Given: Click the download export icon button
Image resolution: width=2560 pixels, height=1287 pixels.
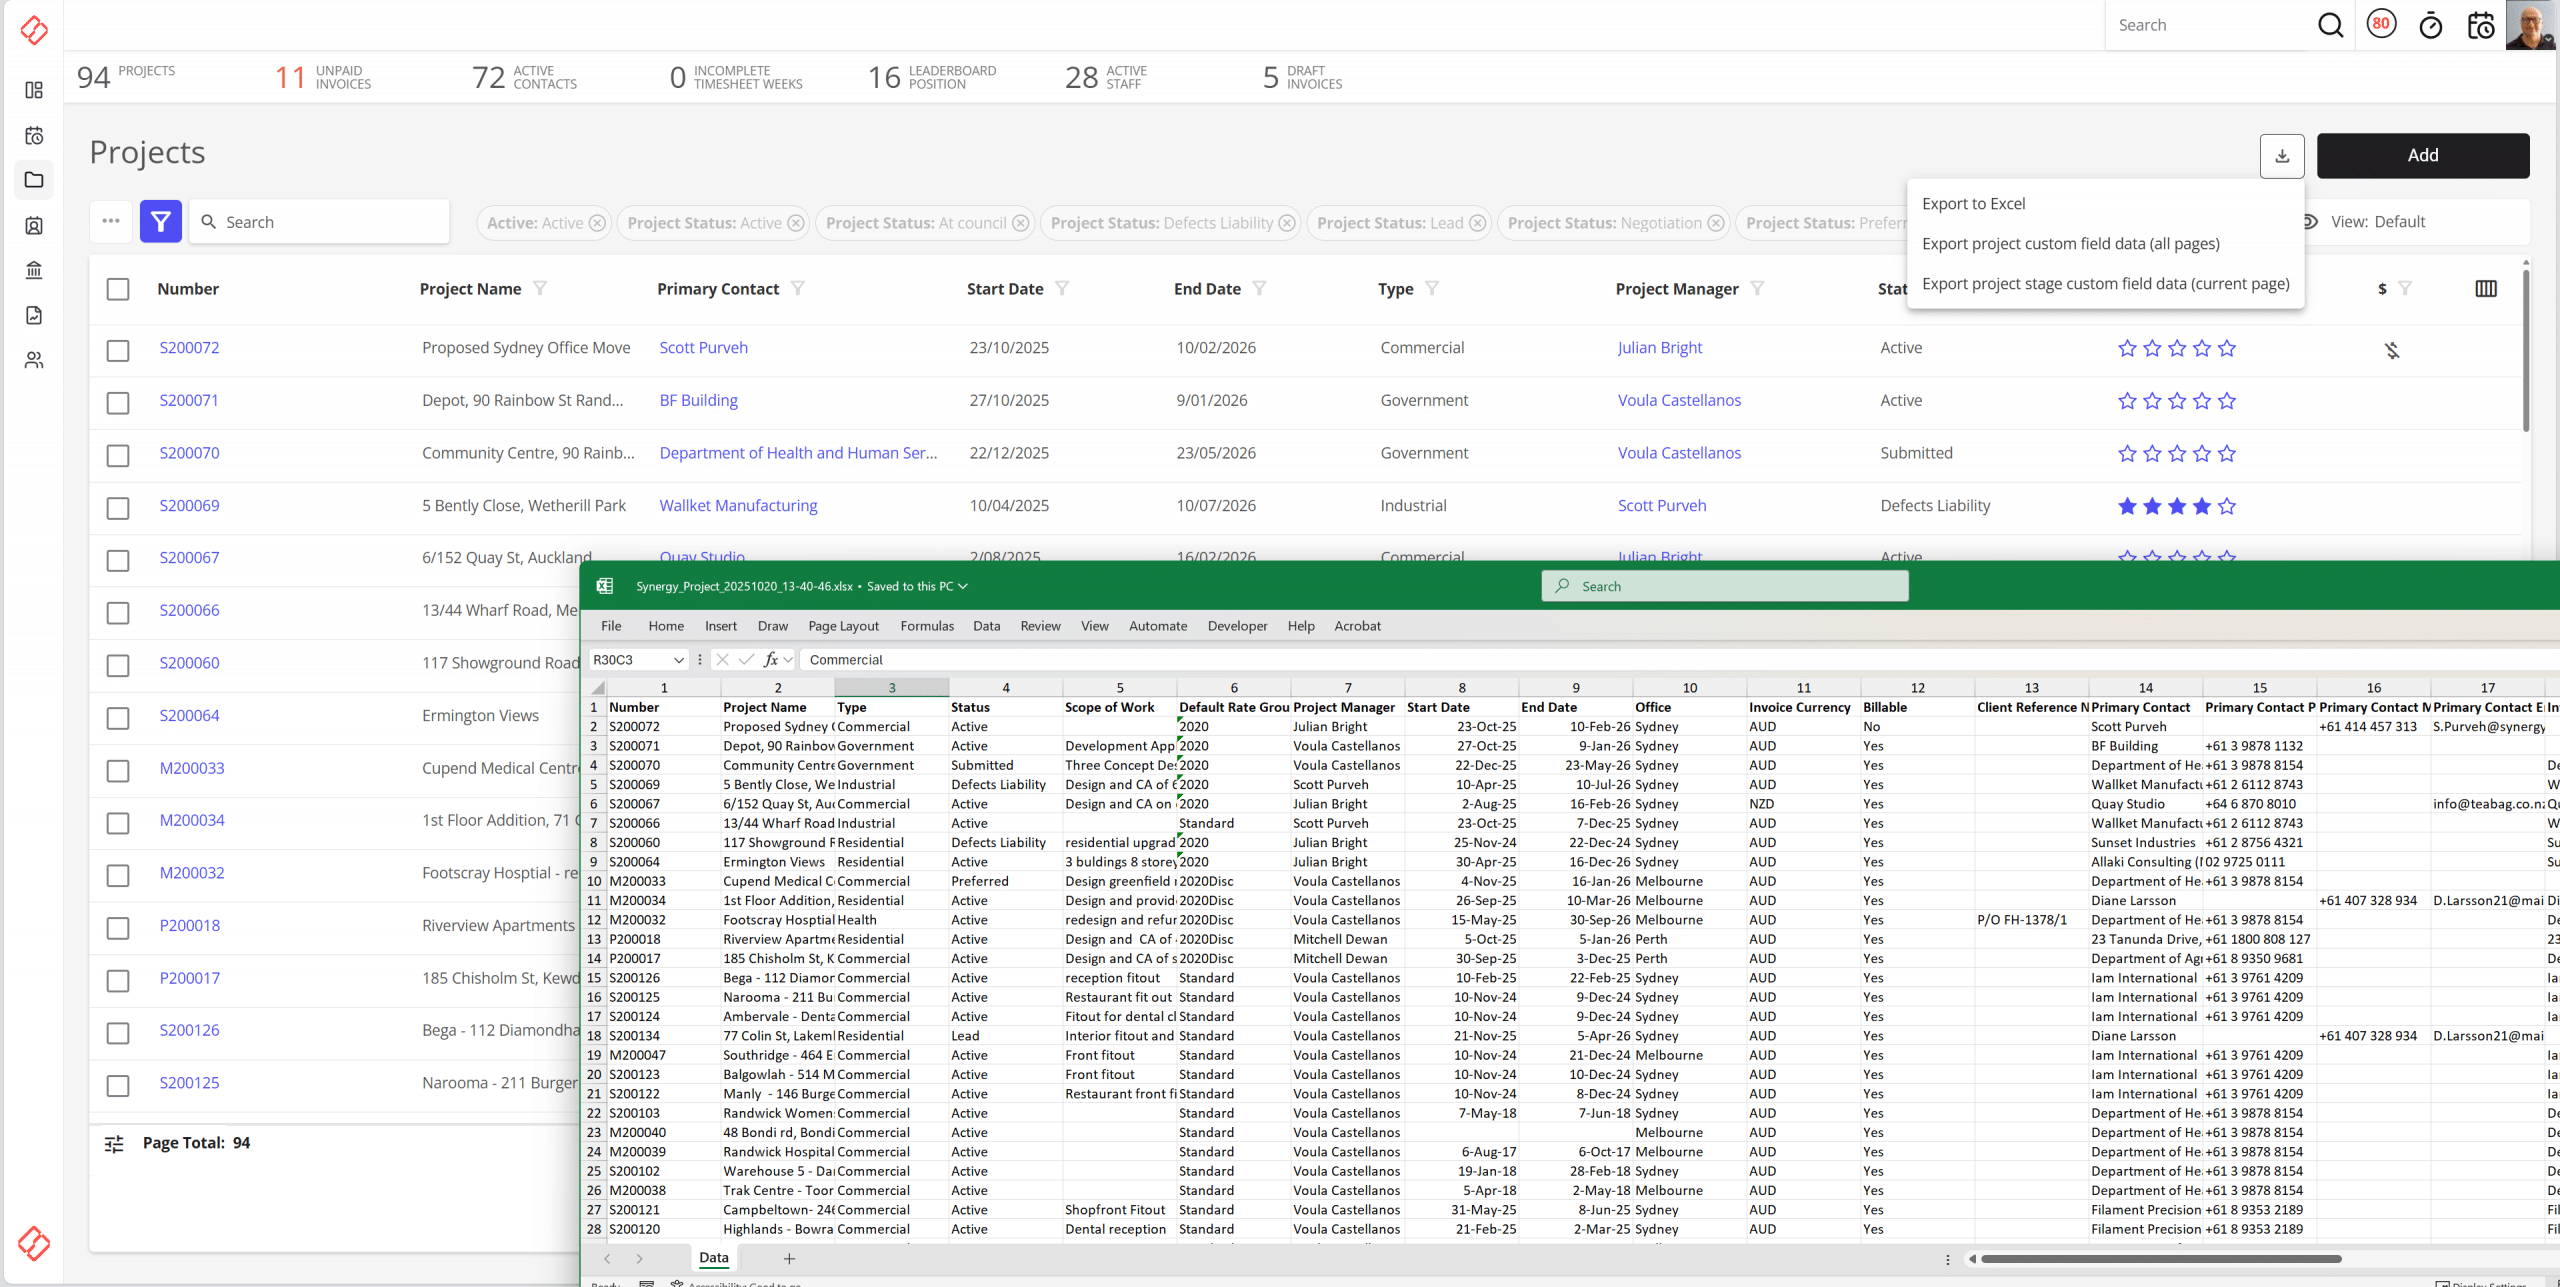Looking at the screenshot, I should pos(2281,156).
